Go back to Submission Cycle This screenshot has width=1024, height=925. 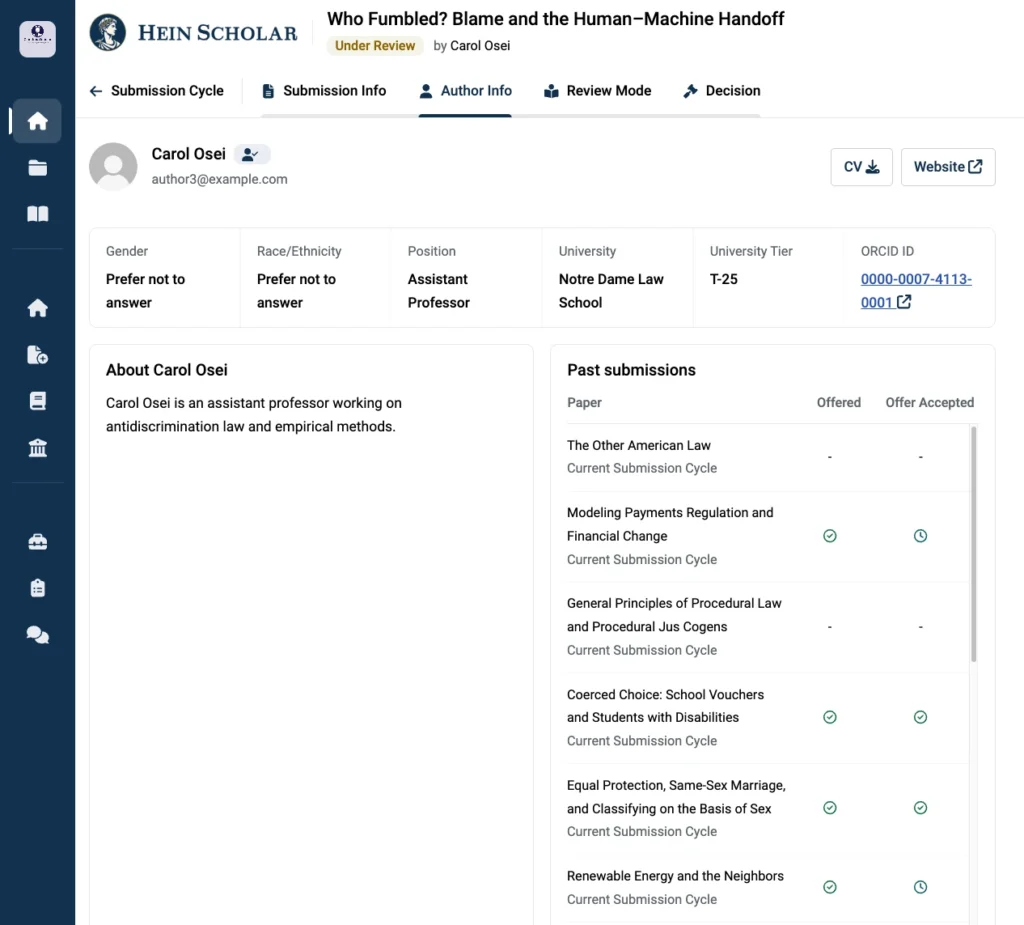point(157,91)
